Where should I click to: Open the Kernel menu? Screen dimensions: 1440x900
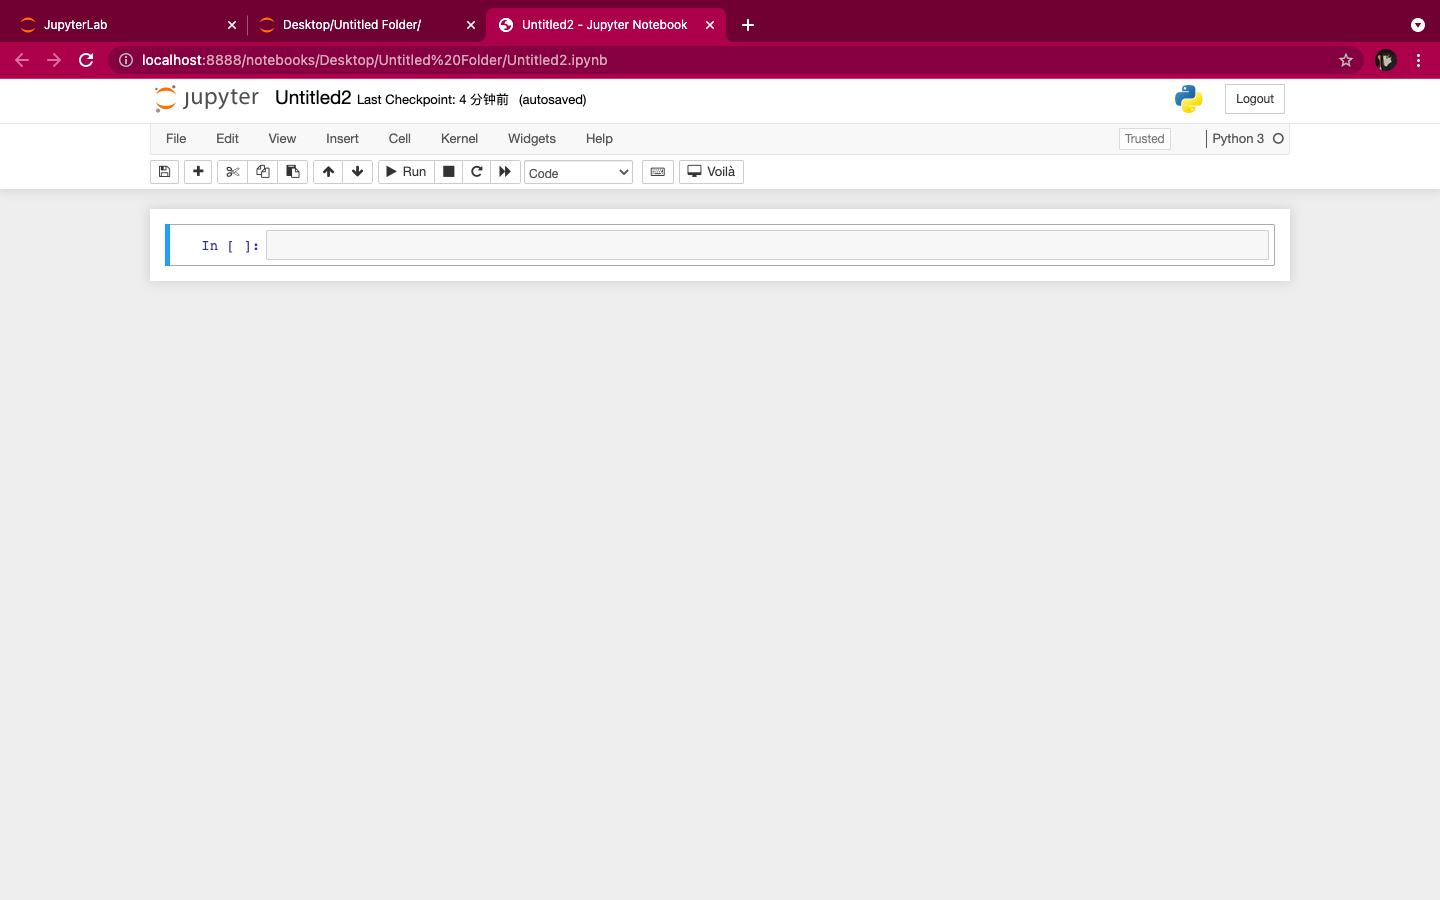pyautogui.click(x=459, y=138)
